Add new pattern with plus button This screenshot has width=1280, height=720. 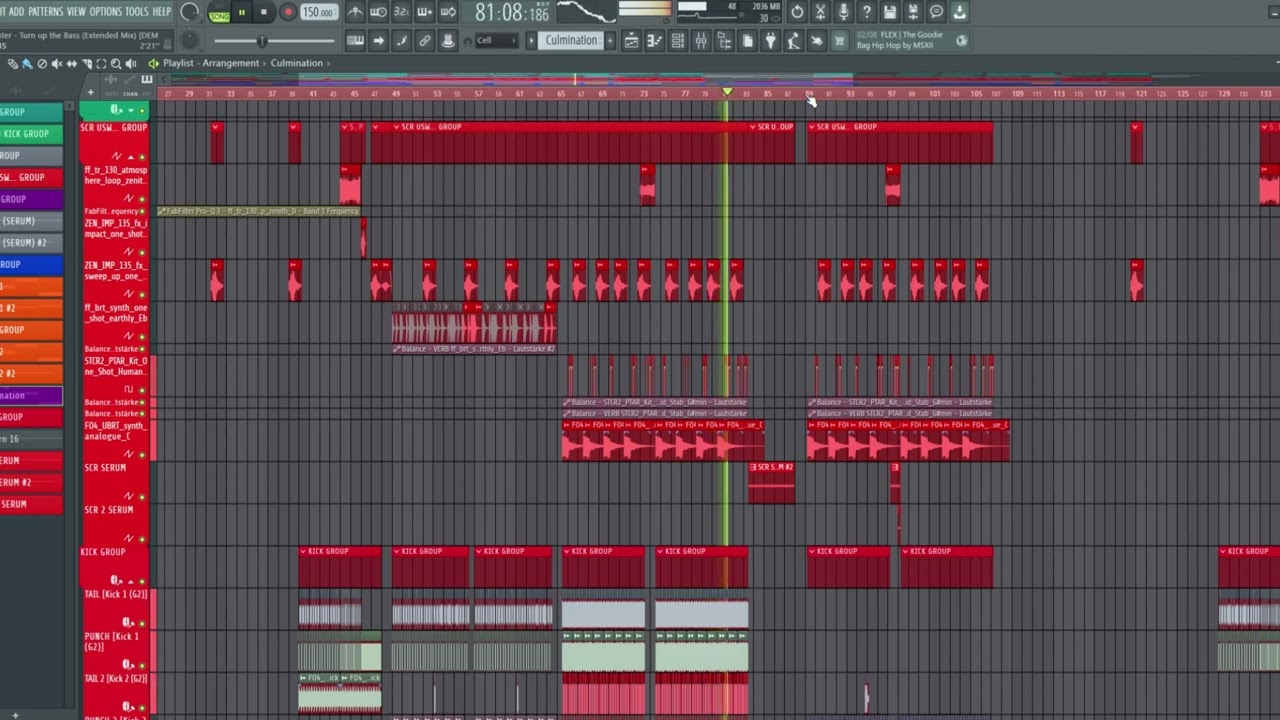pos(610,40)
